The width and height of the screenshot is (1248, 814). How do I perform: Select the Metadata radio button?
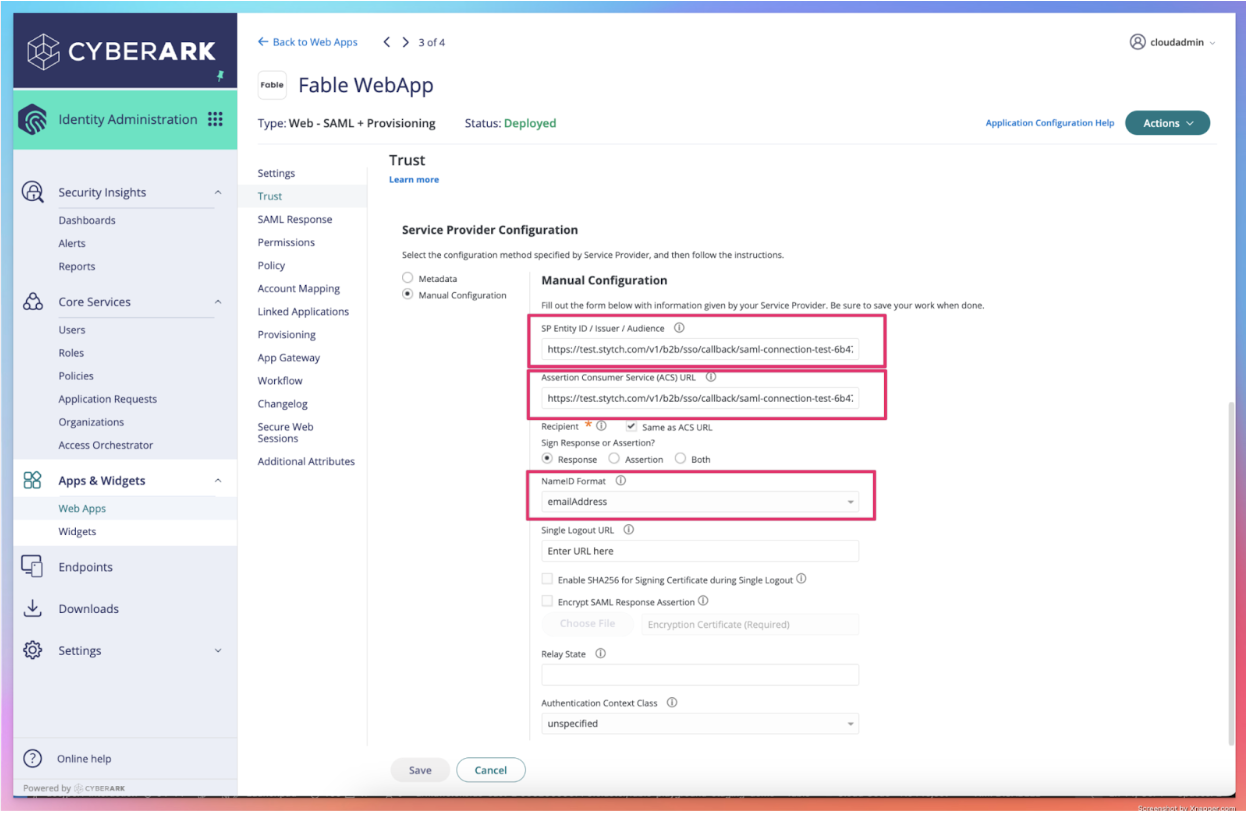pos(407,278)
